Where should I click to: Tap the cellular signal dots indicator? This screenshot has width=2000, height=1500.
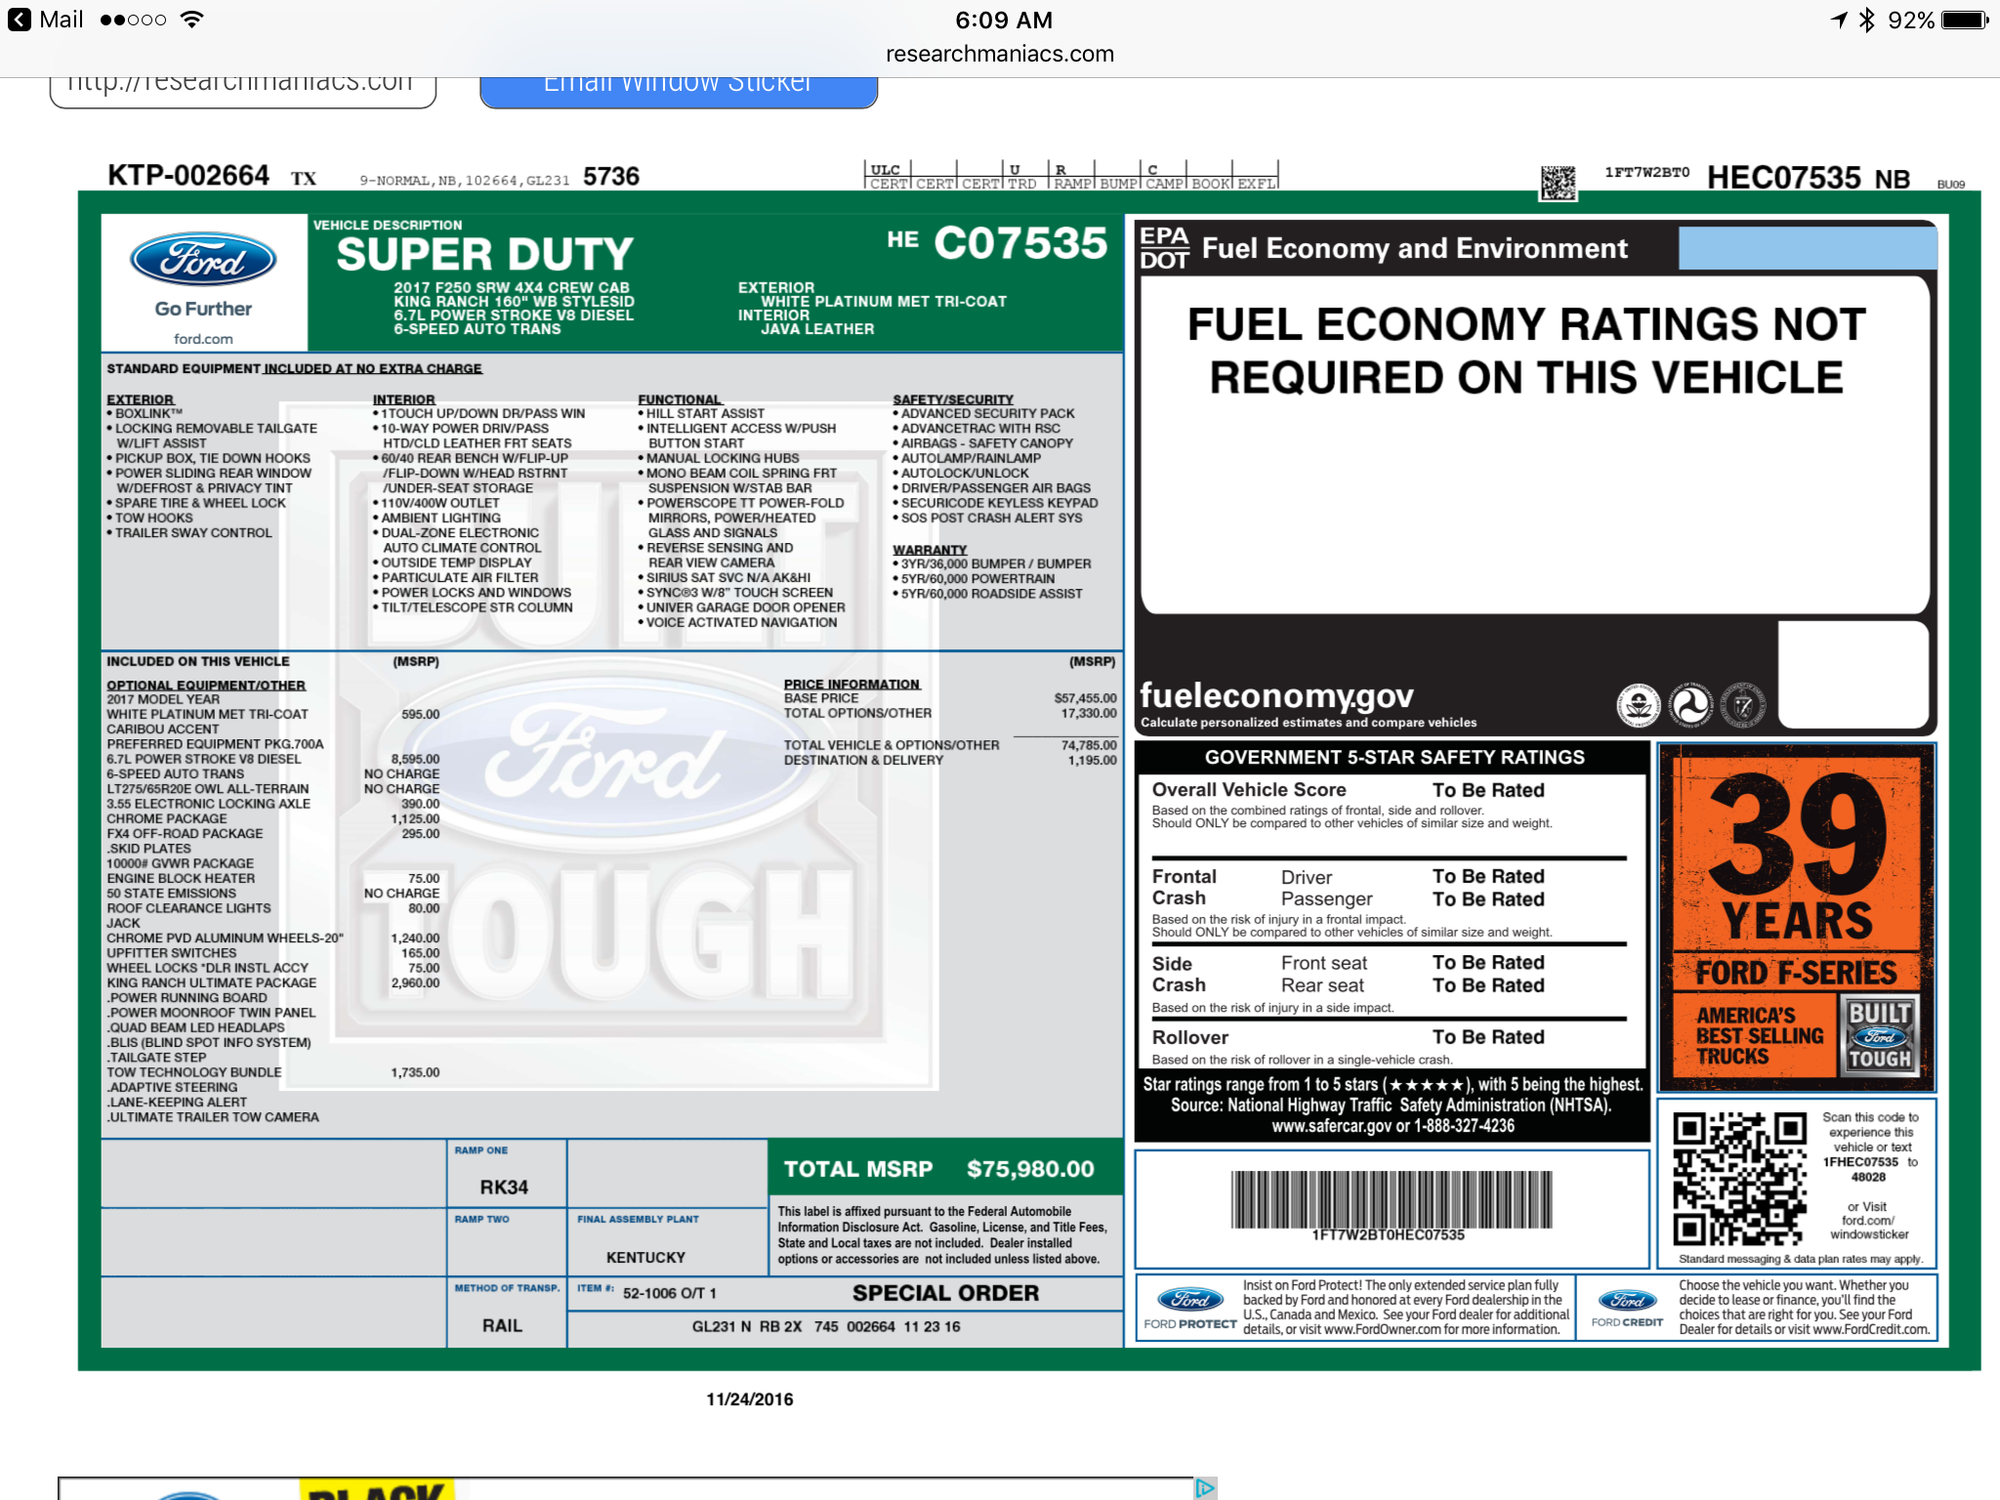tap(130, 17)
